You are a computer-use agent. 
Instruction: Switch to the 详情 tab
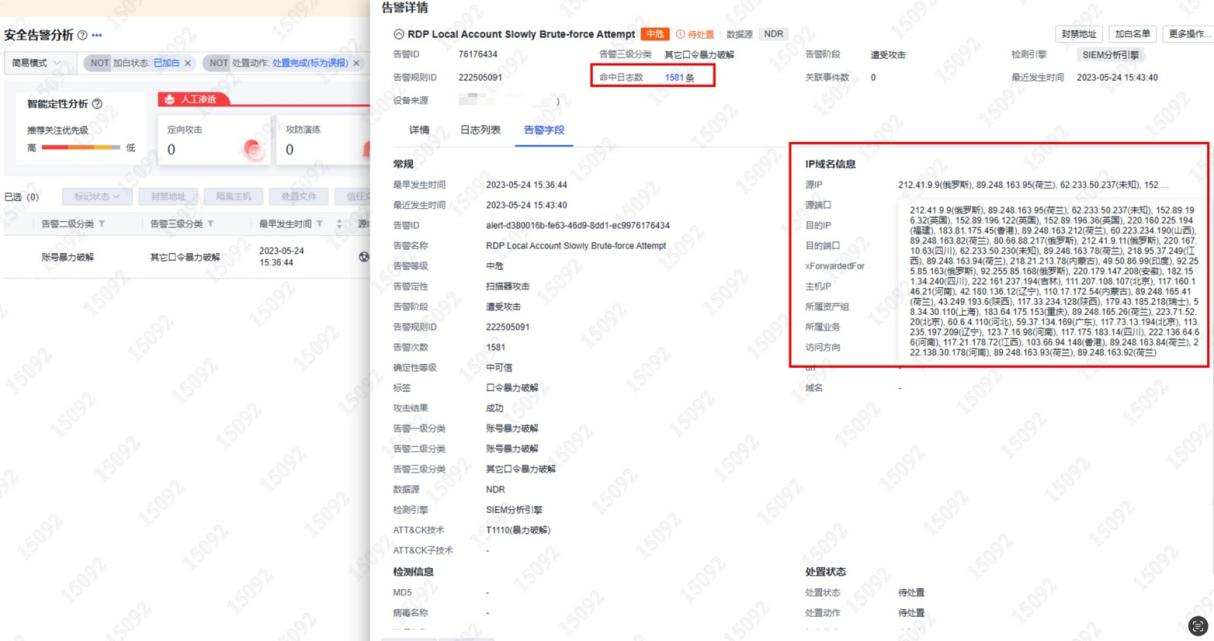419,130
